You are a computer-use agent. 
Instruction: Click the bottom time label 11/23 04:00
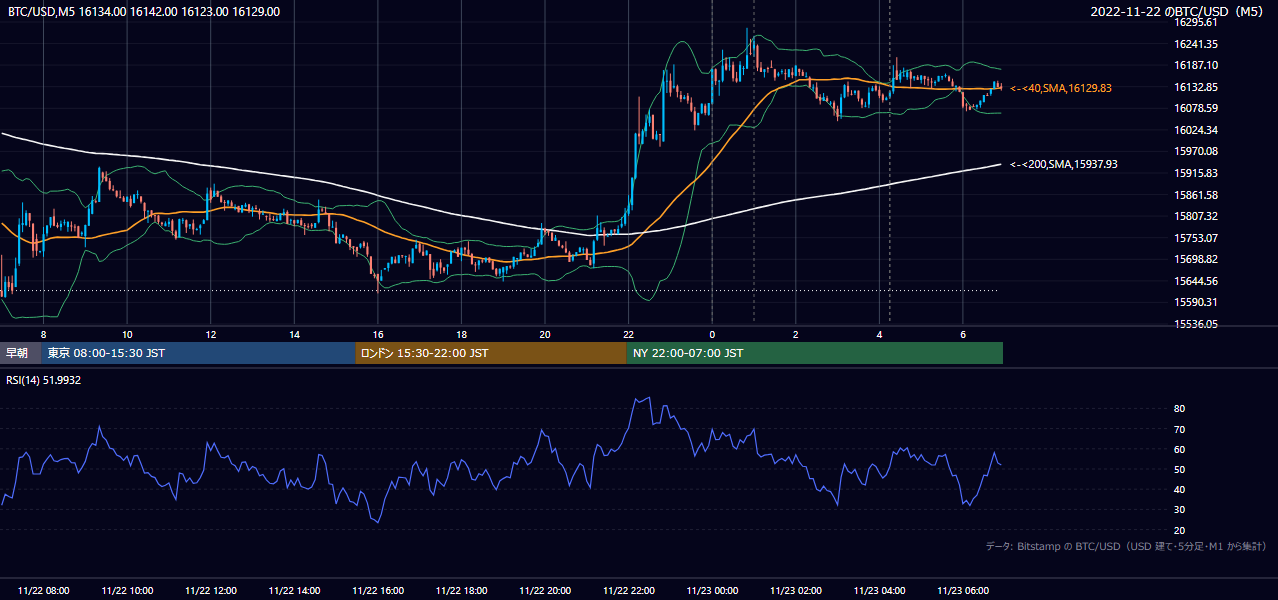coord(879,591)
